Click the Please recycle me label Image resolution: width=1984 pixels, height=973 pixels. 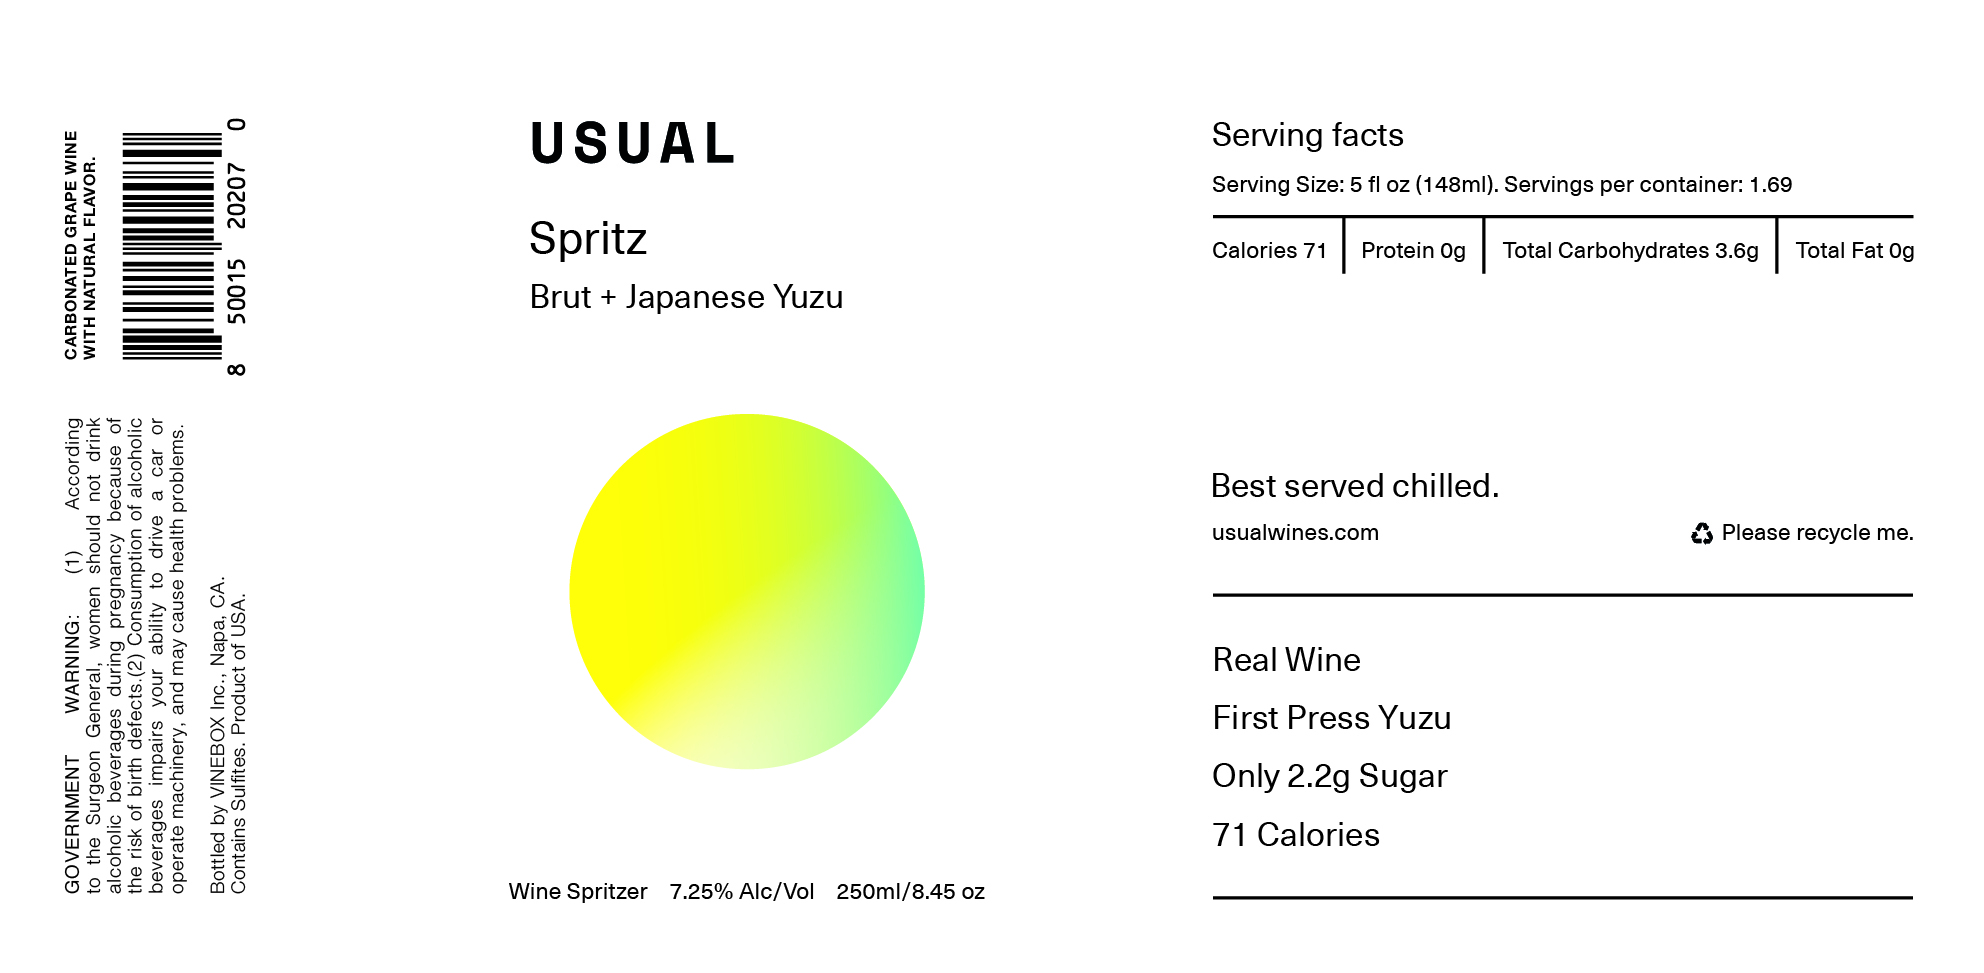[1817, 533]
